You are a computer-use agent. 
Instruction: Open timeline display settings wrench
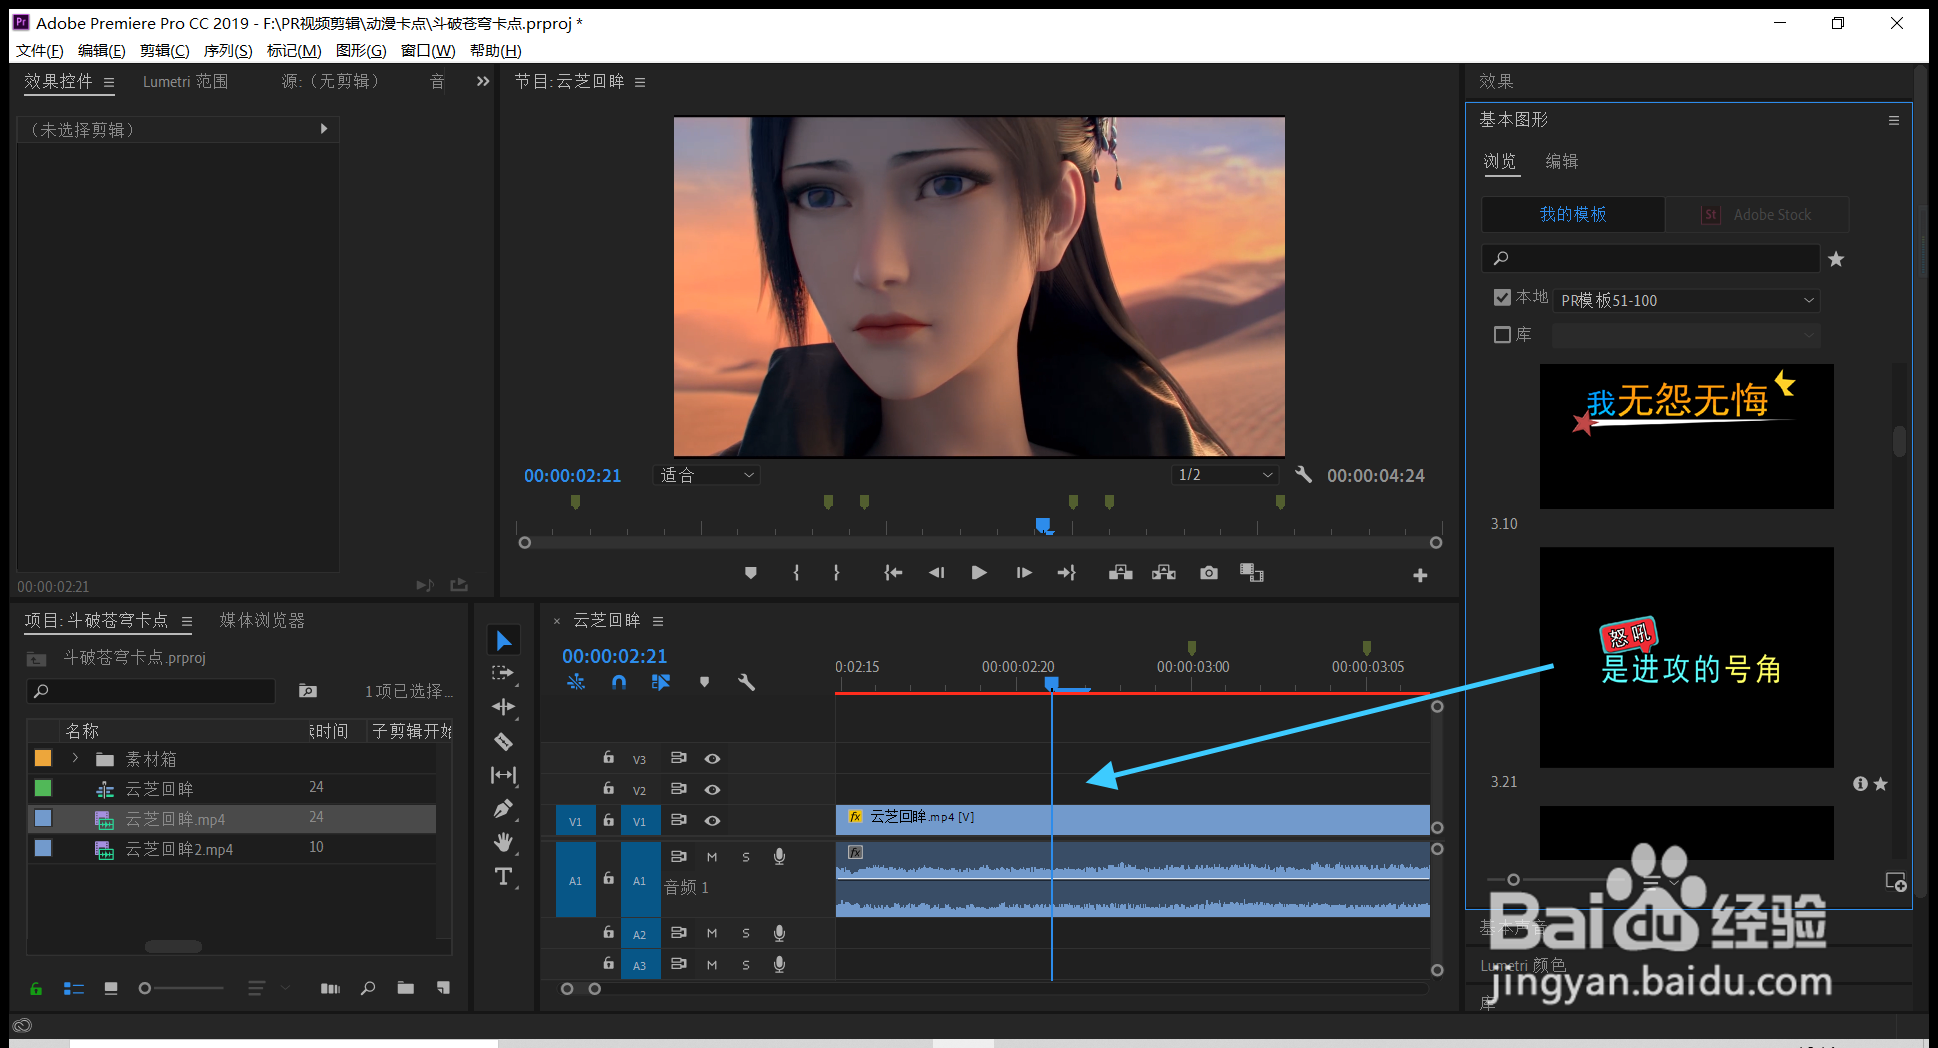(x=746, y=682)
